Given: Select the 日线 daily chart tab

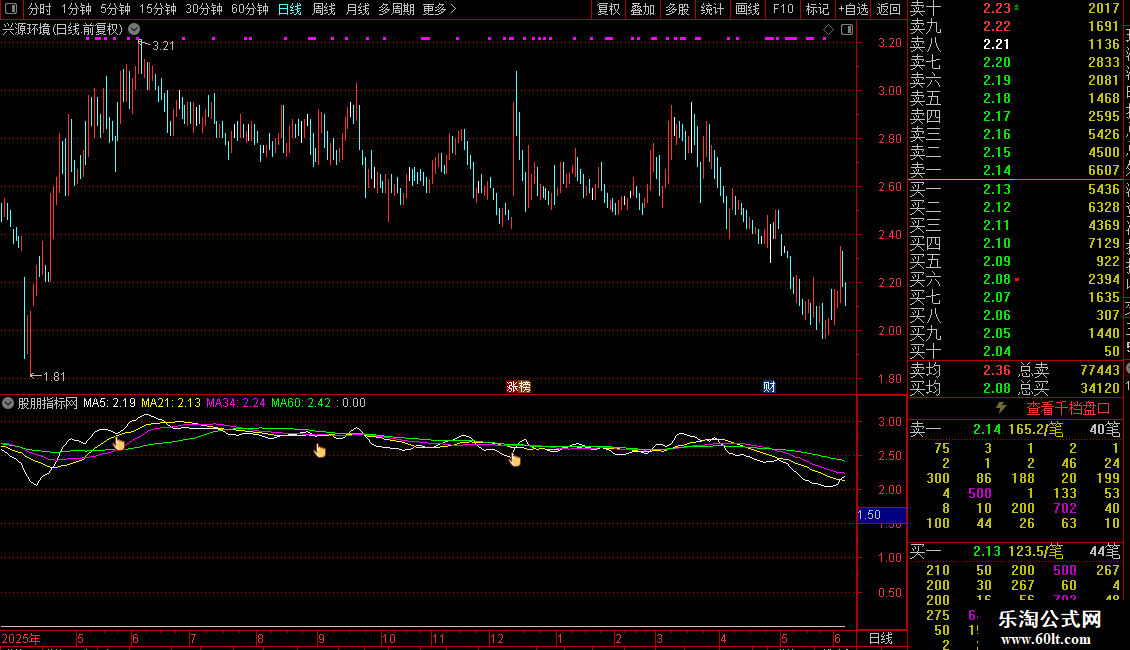Looking at the screenshot, I should [290, 9].
